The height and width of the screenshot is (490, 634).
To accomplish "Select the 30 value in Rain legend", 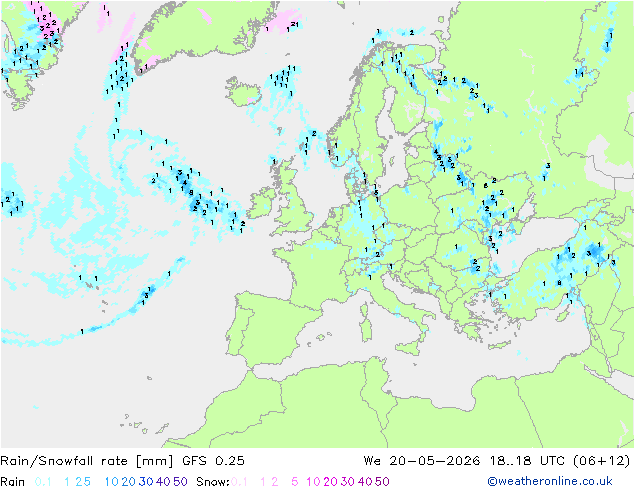I will tap(146, 482).
